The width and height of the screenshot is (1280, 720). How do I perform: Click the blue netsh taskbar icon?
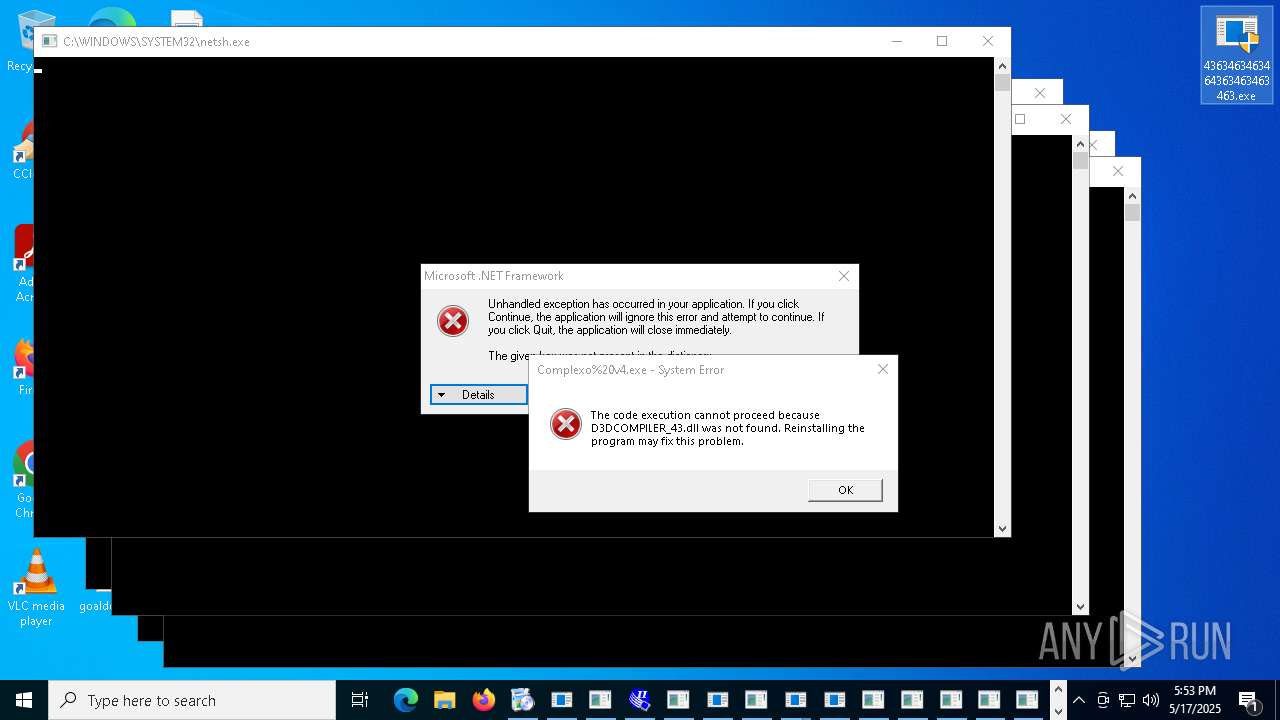[x=639, y=700]
